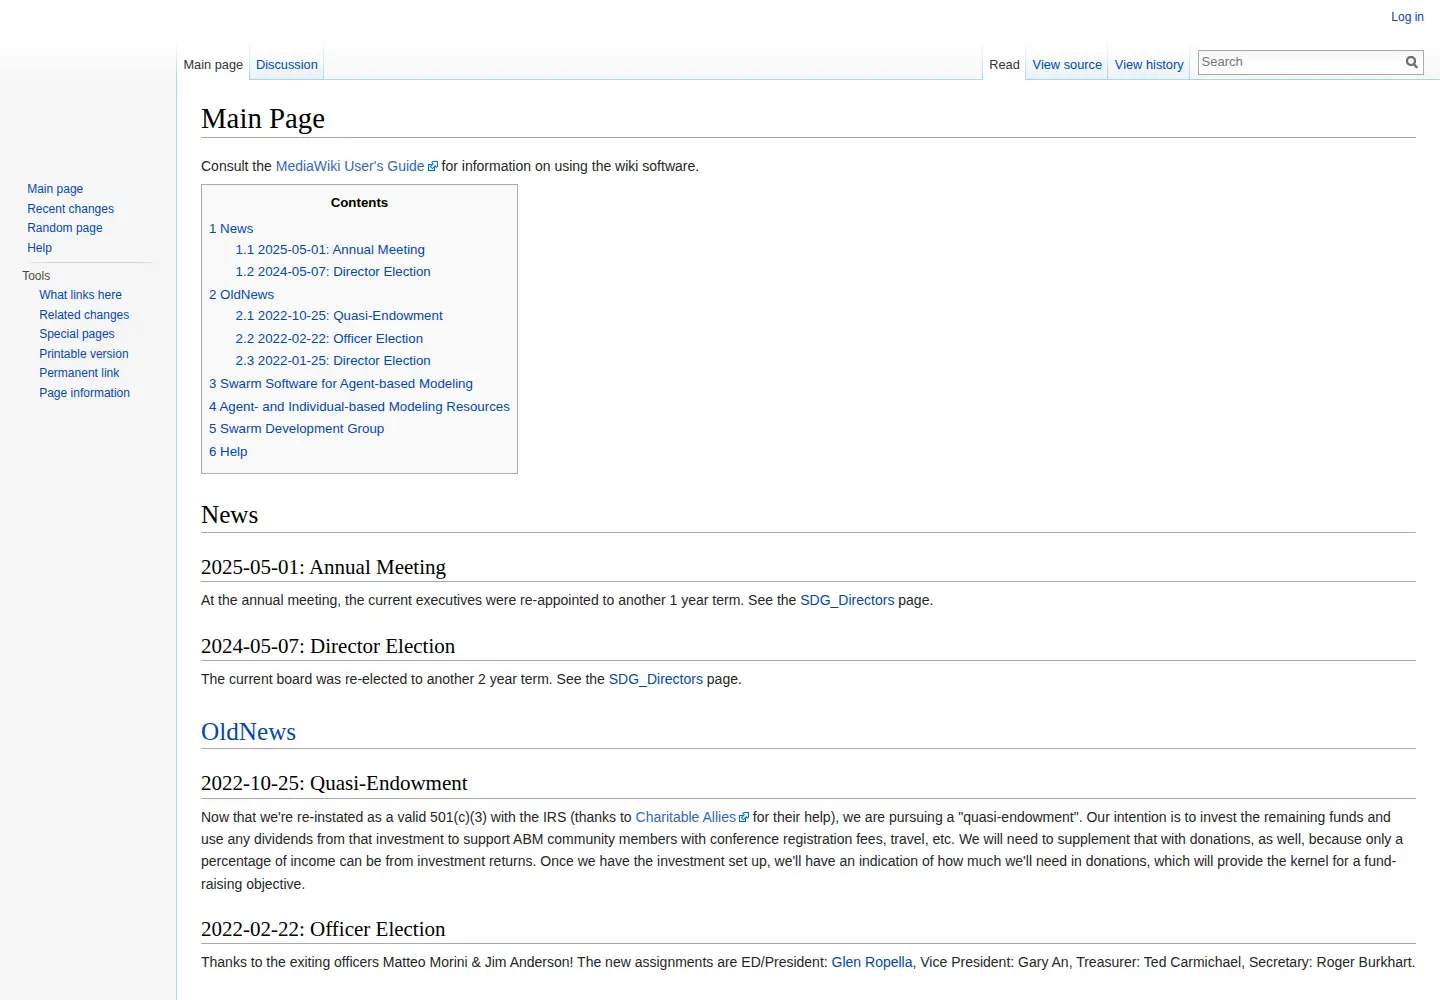This screenshot has height=1000, width=1440.
Task: Select the Main page tab
Action: pos(213,65)
